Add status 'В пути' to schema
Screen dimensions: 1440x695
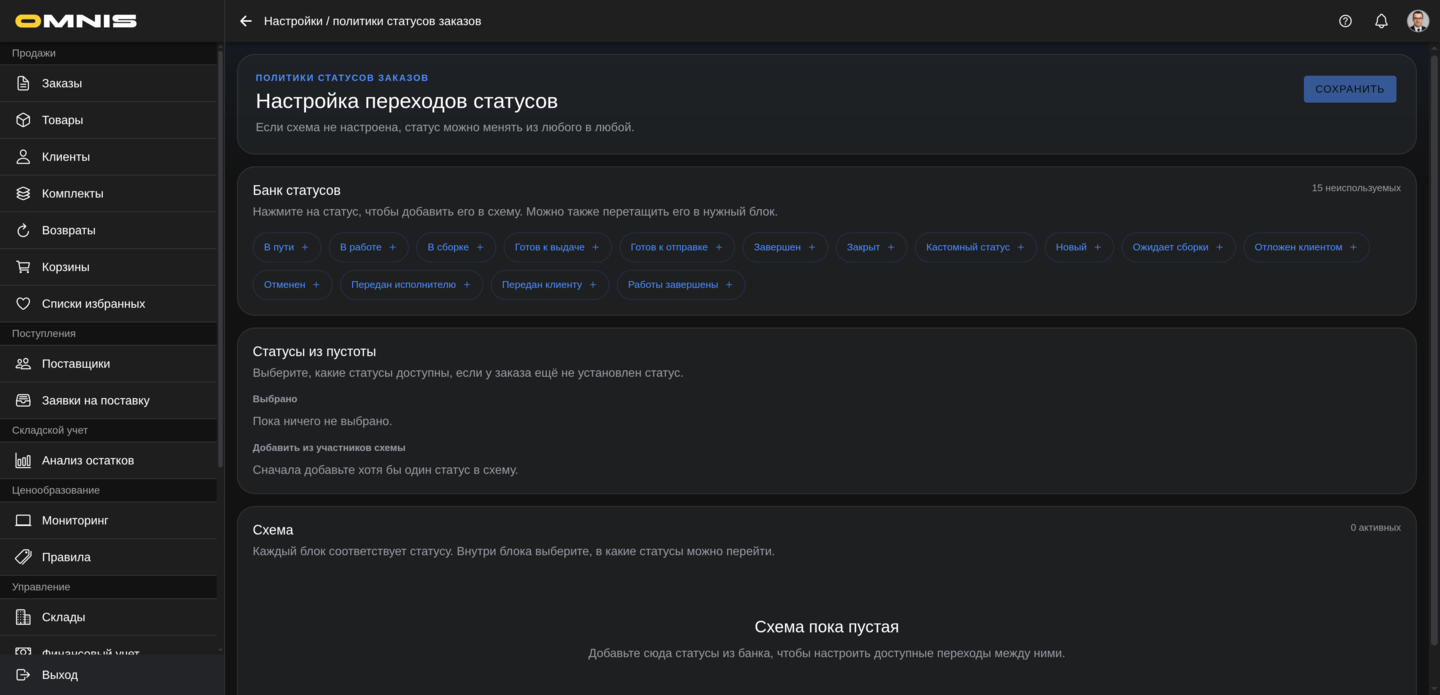[287, 247]
